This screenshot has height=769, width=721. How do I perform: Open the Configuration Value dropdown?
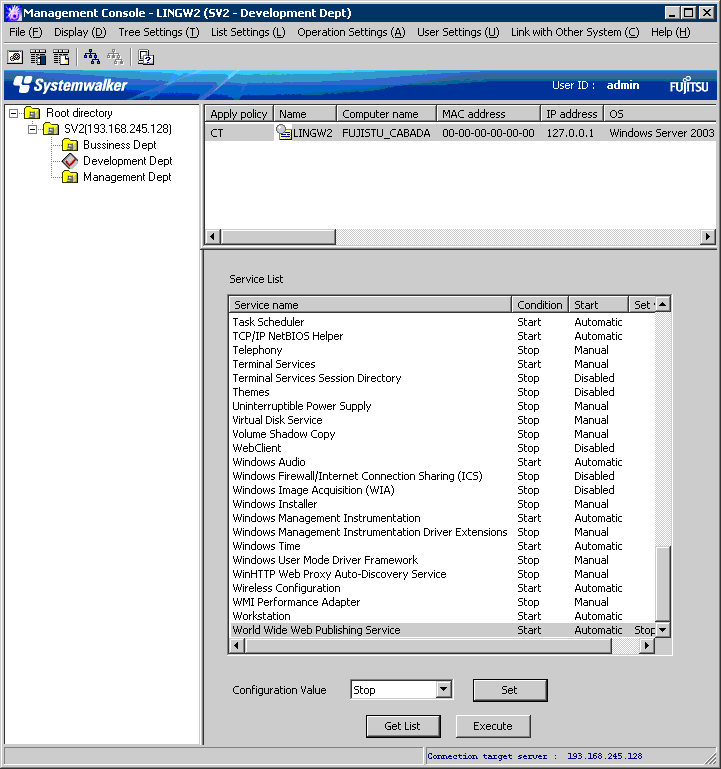pyautogui.click(x=443, y=690)
